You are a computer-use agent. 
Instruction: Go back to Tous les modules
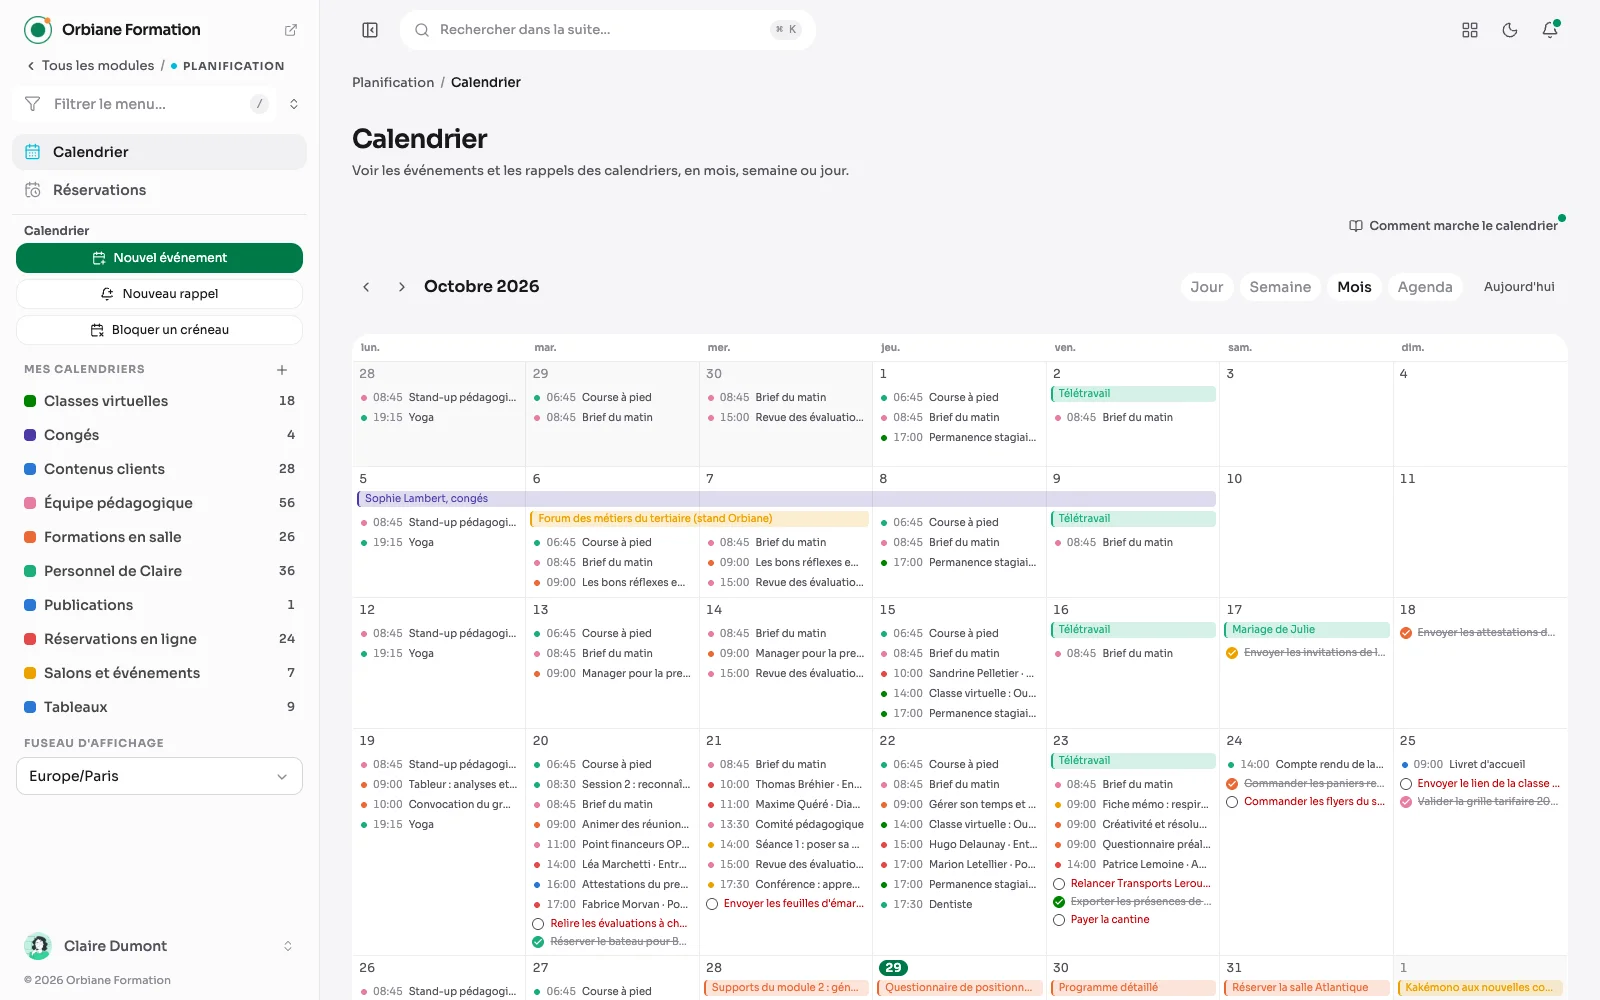pos(91,66)
